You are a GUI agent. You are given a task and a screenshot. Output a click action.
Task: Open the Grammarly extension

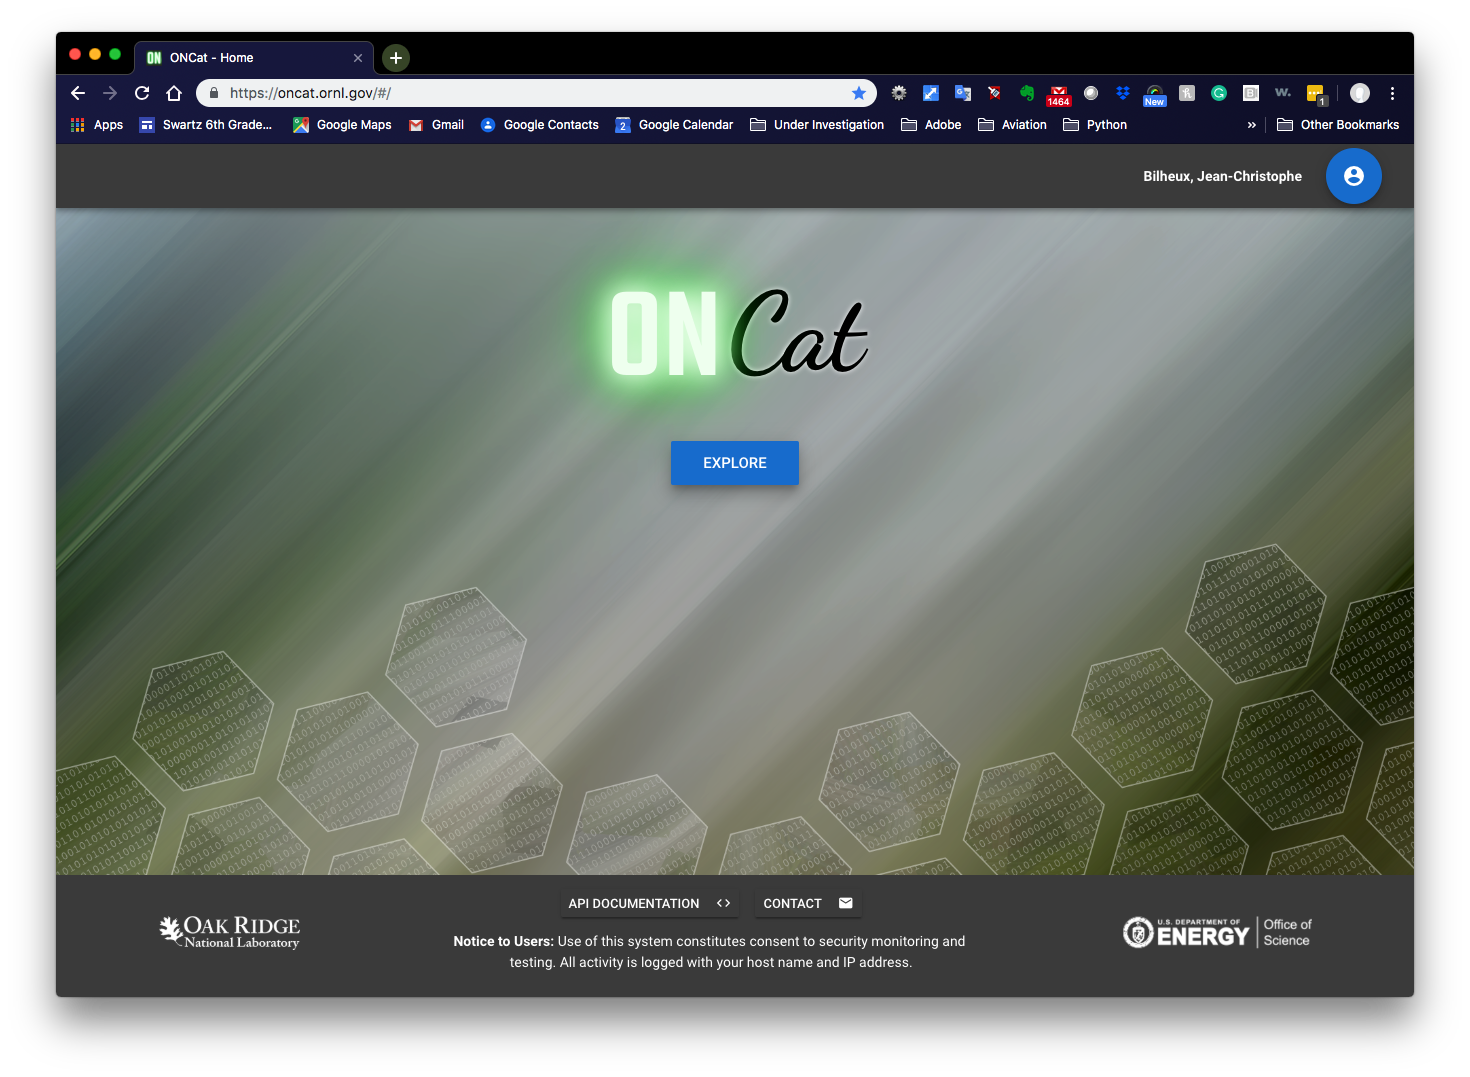[x=1219, y=92]
